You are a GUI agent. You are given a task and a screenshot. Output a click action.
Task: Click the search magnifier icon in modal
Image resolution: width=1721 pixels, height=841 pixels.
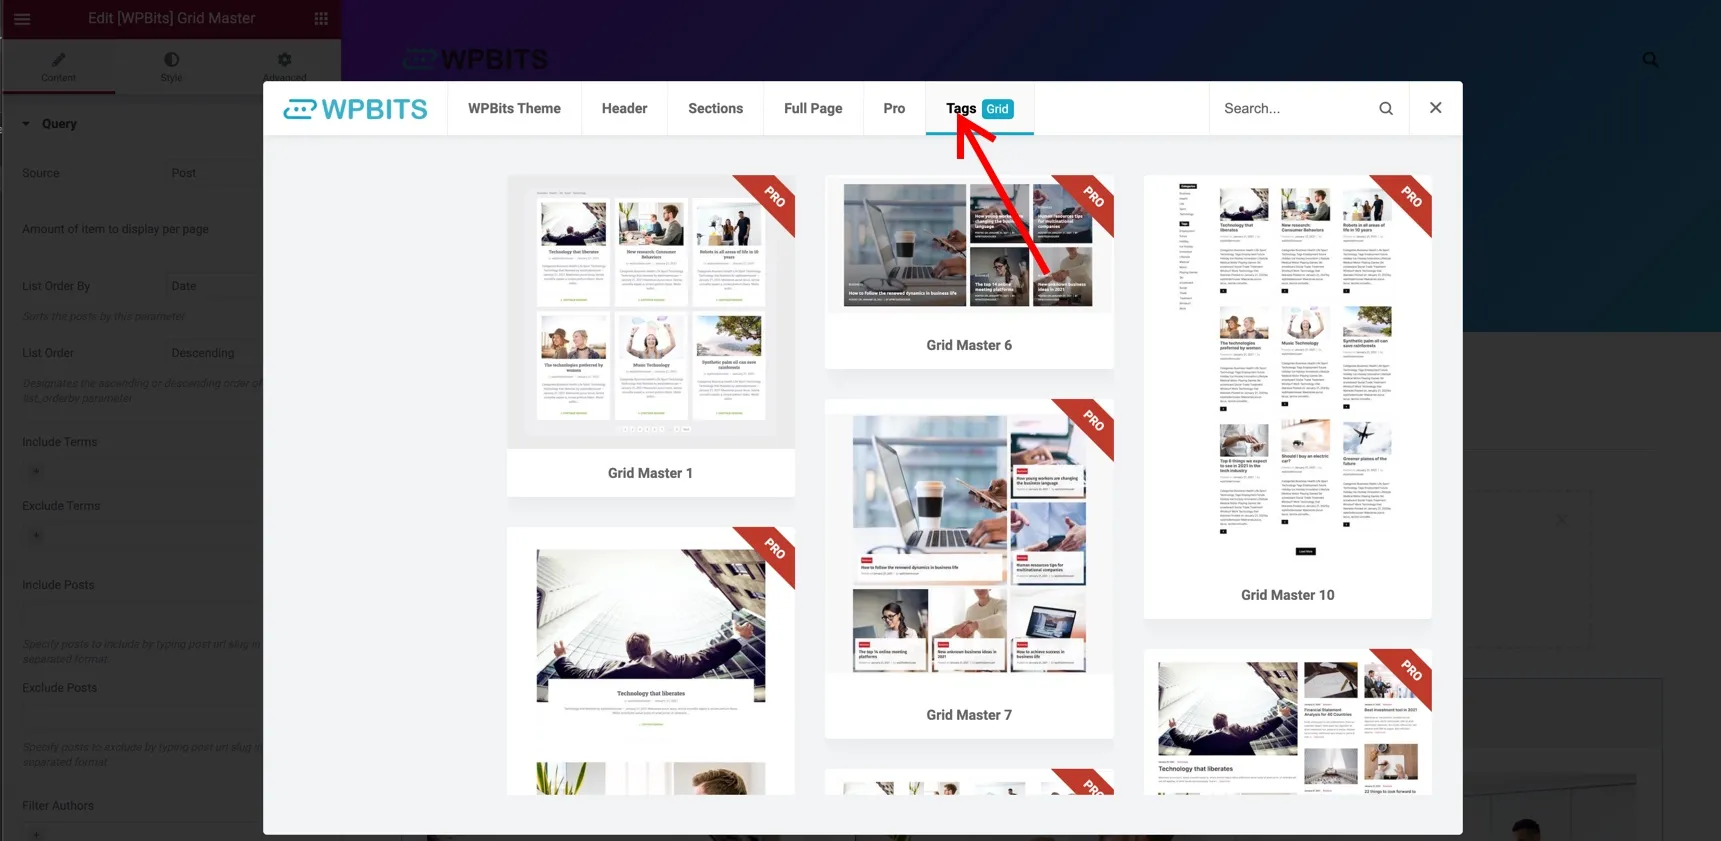pos(1386,108)
